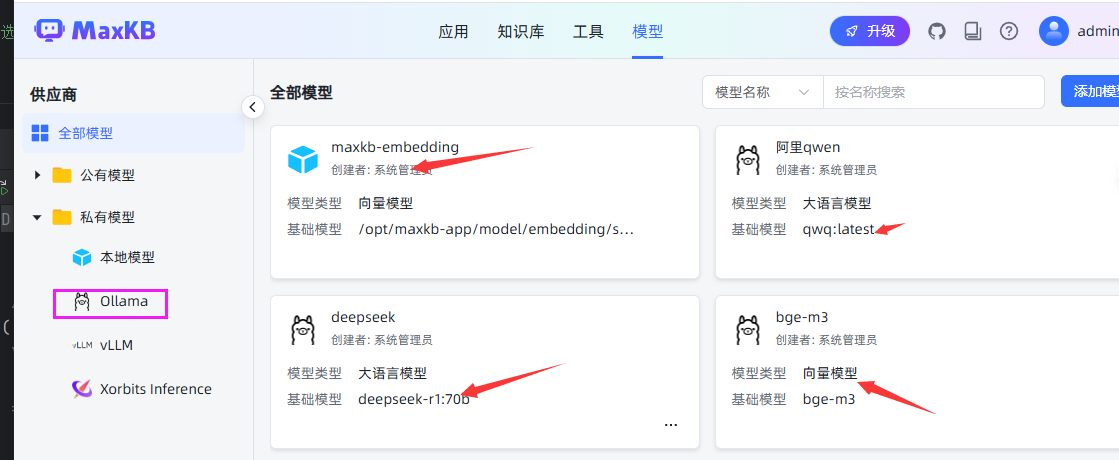
Task: Open the documentation book icon
Action: coord(973,31)
